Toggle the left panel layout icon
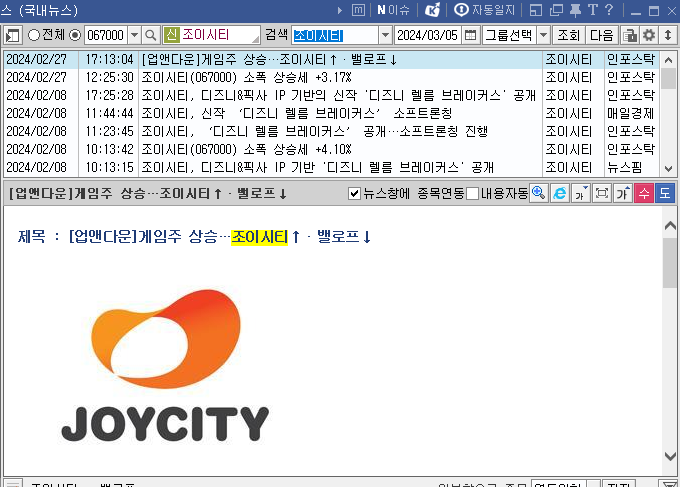Screen dimensions: 680x487 (13, 35)
